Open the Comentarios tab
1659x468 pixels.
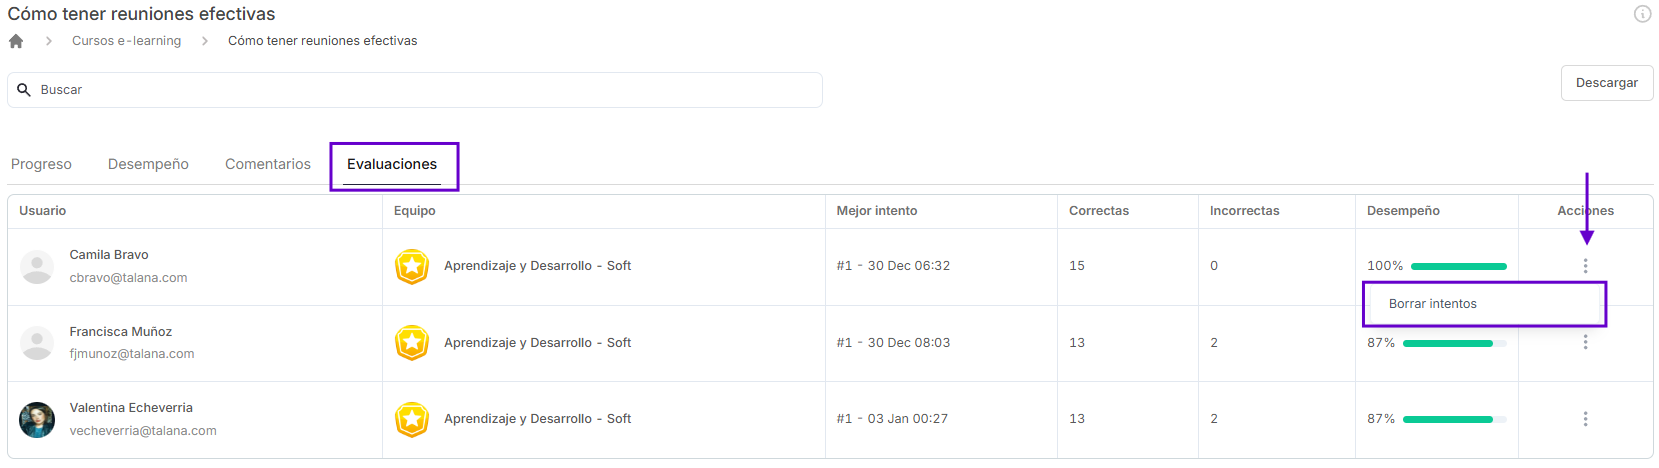coord(268,164)
